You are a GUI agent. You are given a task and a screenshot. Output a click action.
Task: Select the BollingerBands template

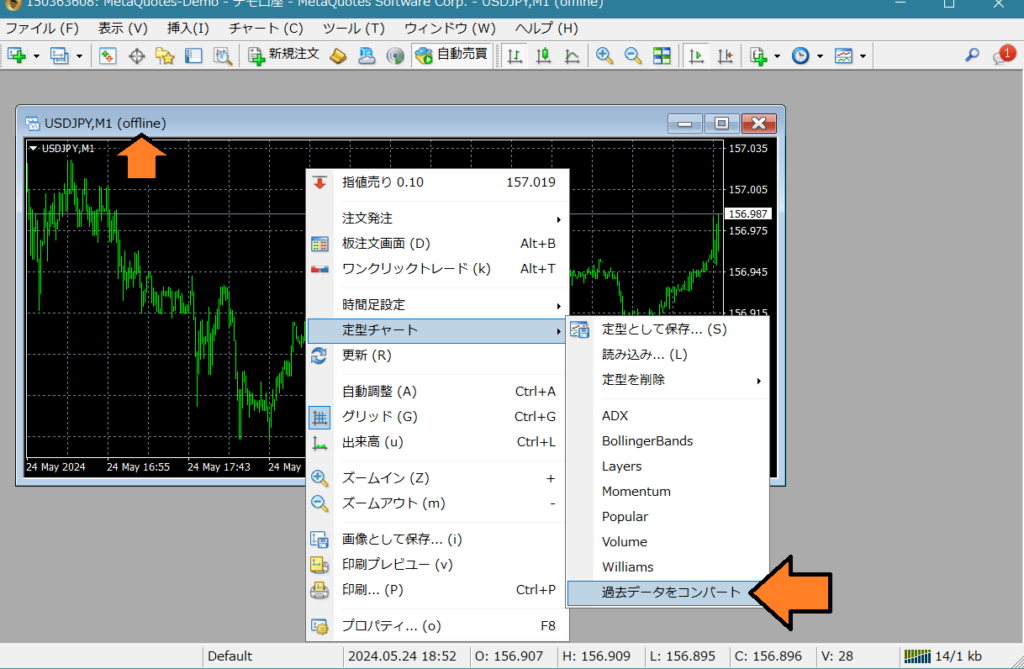651,440
